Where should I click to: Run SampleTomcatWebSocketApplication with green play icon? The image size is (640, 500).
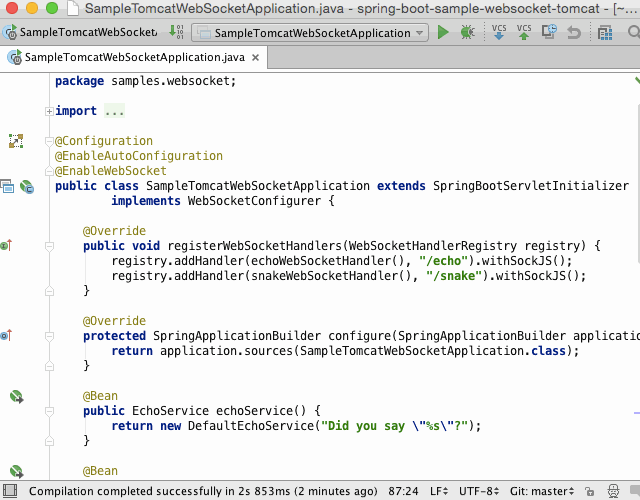click(443, 32)
